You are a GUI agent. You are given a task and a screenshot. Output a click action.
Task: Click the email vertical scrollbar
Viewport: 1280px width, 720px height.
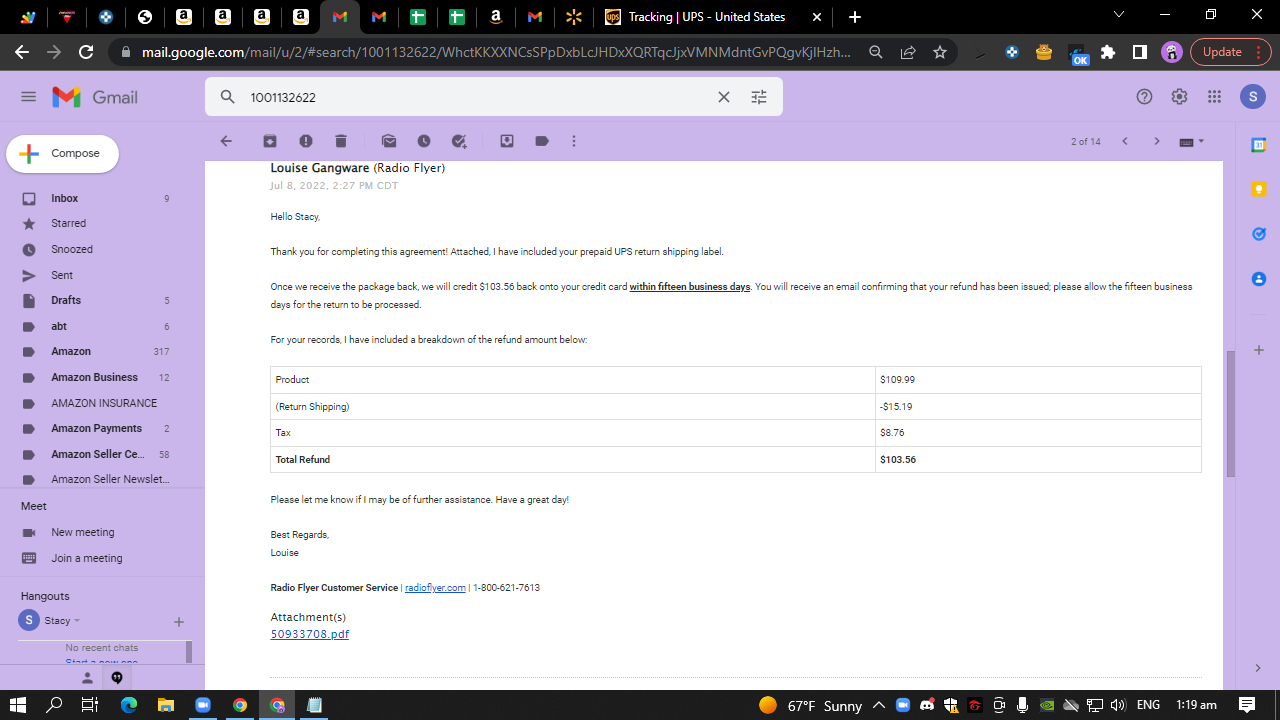click(1230, 414)
